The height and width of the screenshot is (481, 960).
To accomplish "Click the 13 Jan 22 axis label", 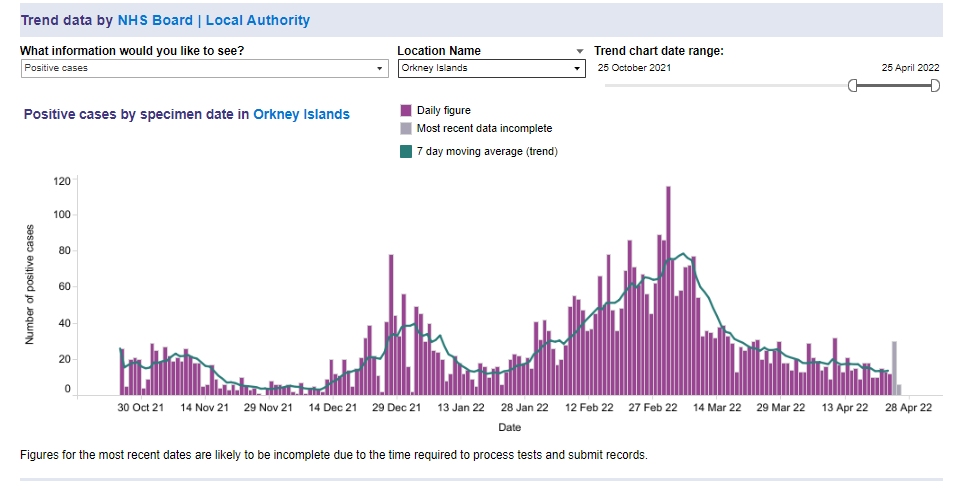I will (459, 408).
